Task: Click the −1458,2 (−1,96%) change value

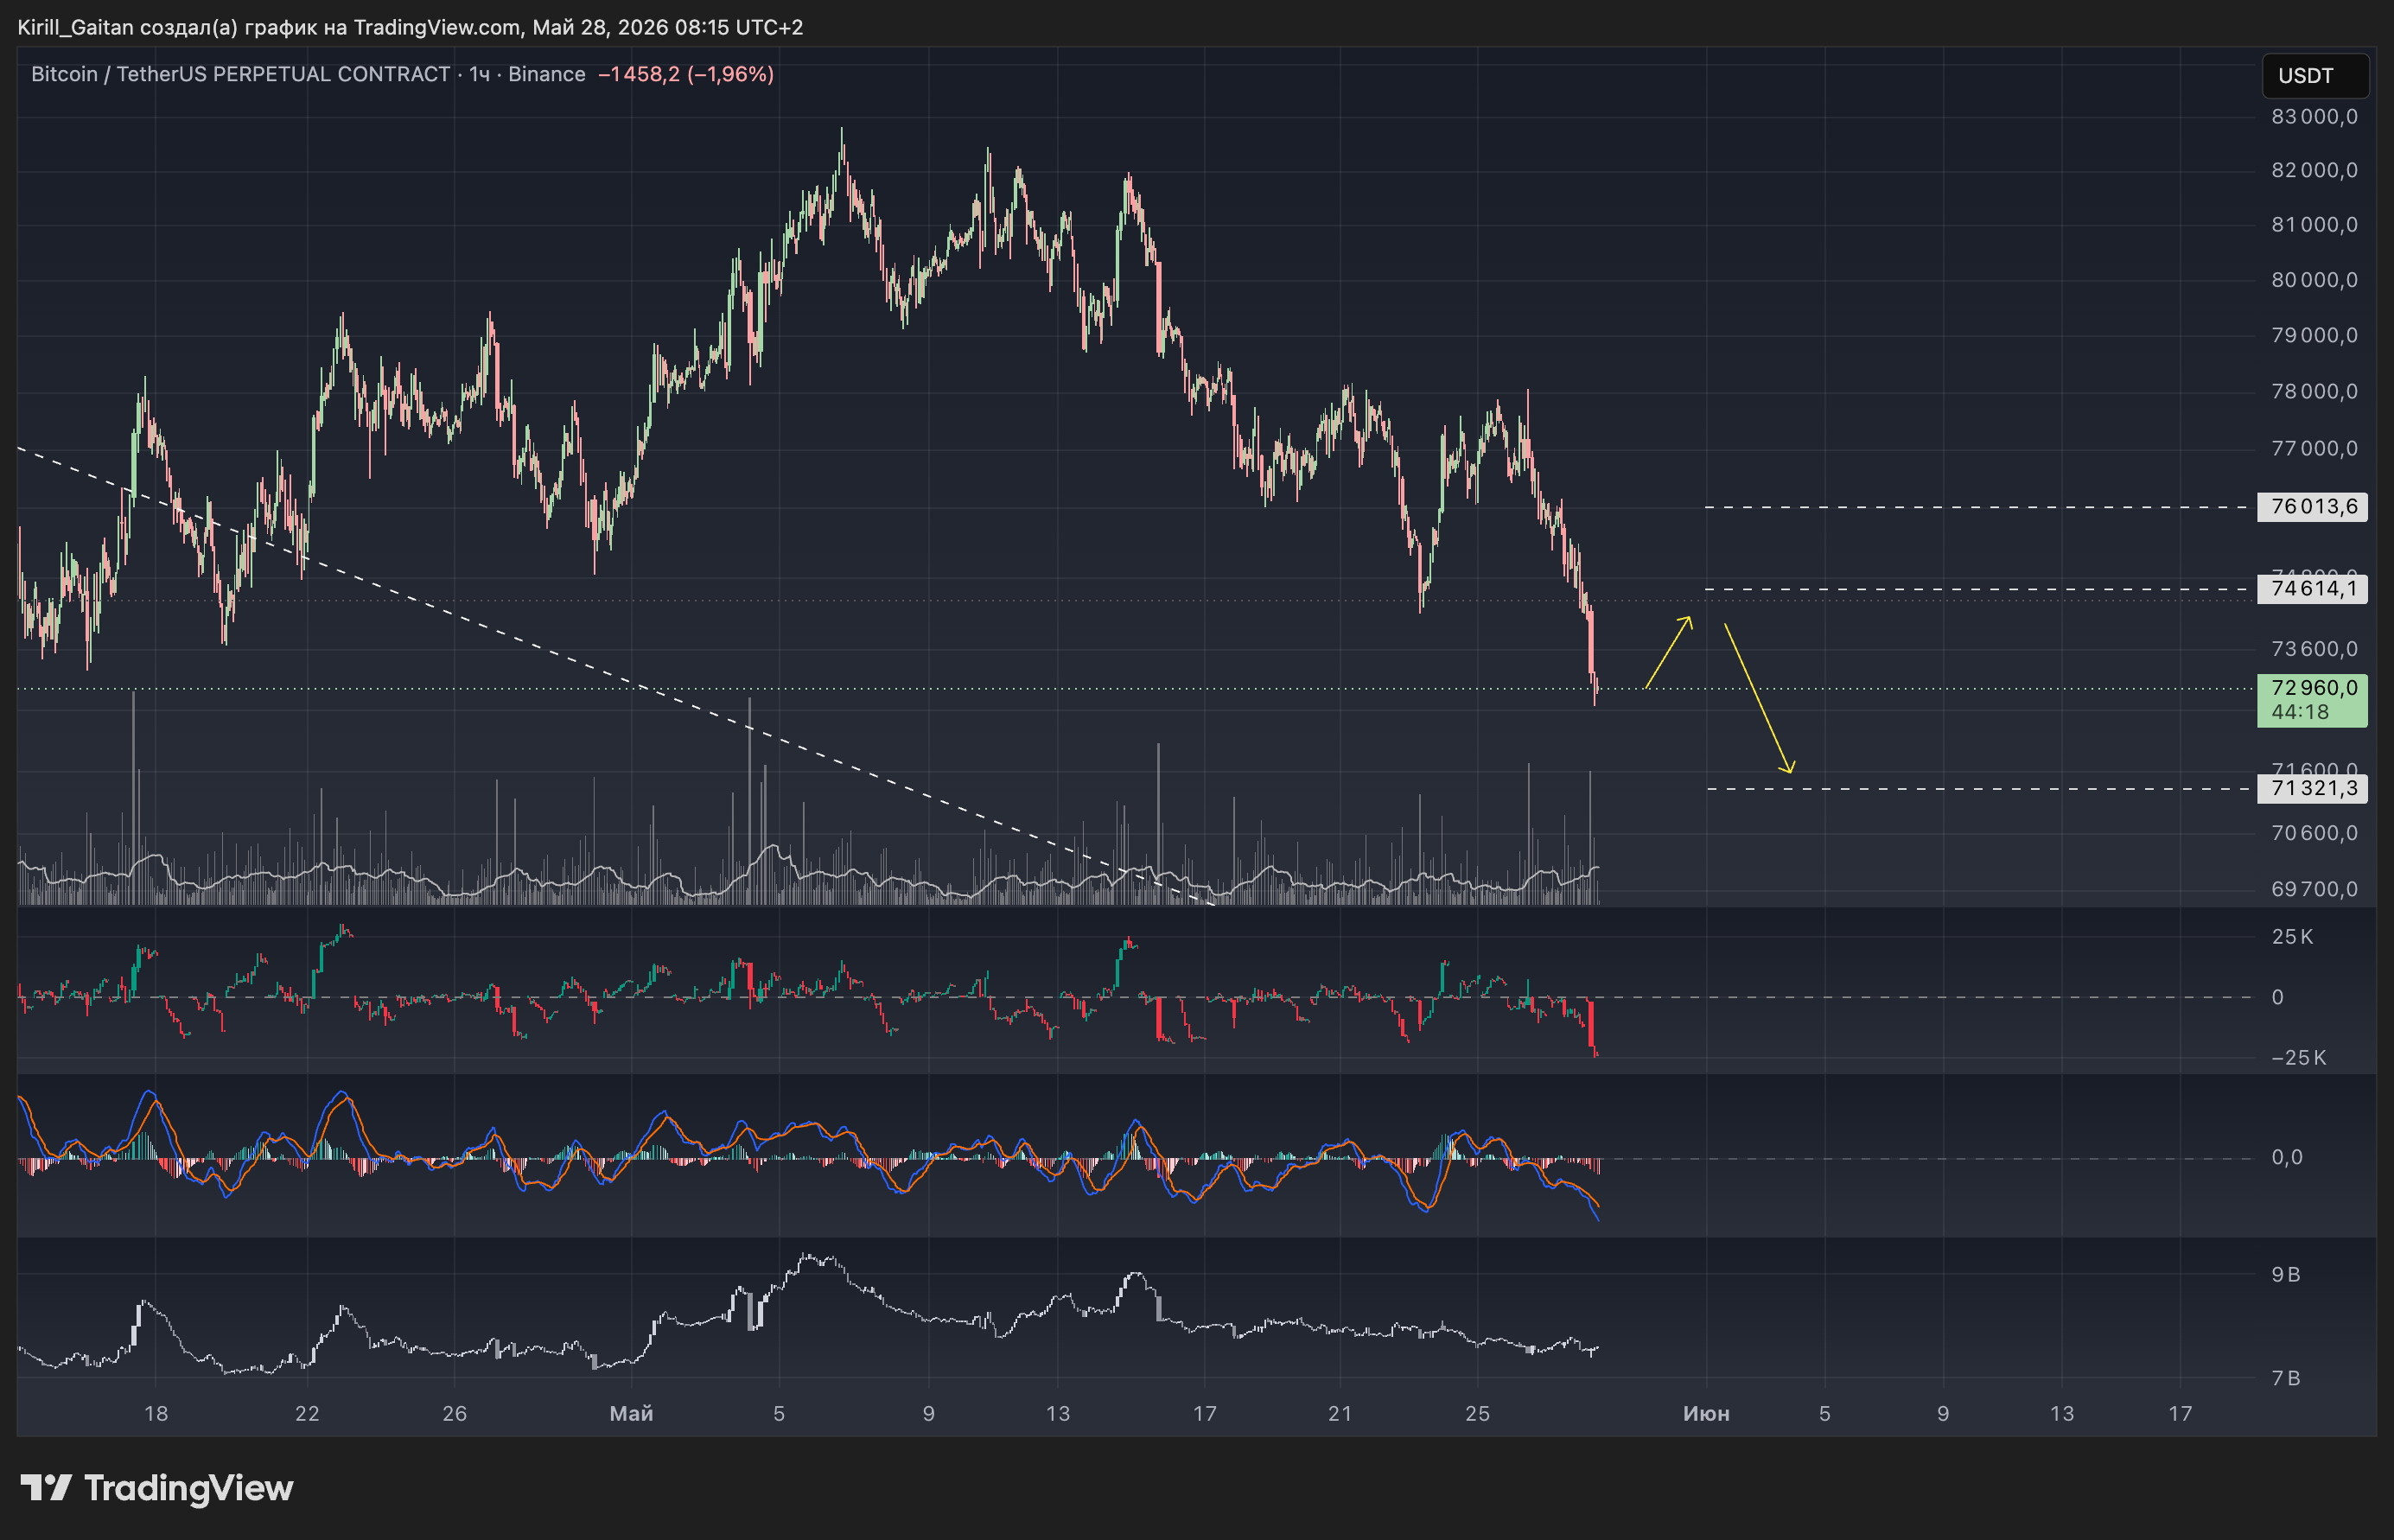Action: point(686,74)
